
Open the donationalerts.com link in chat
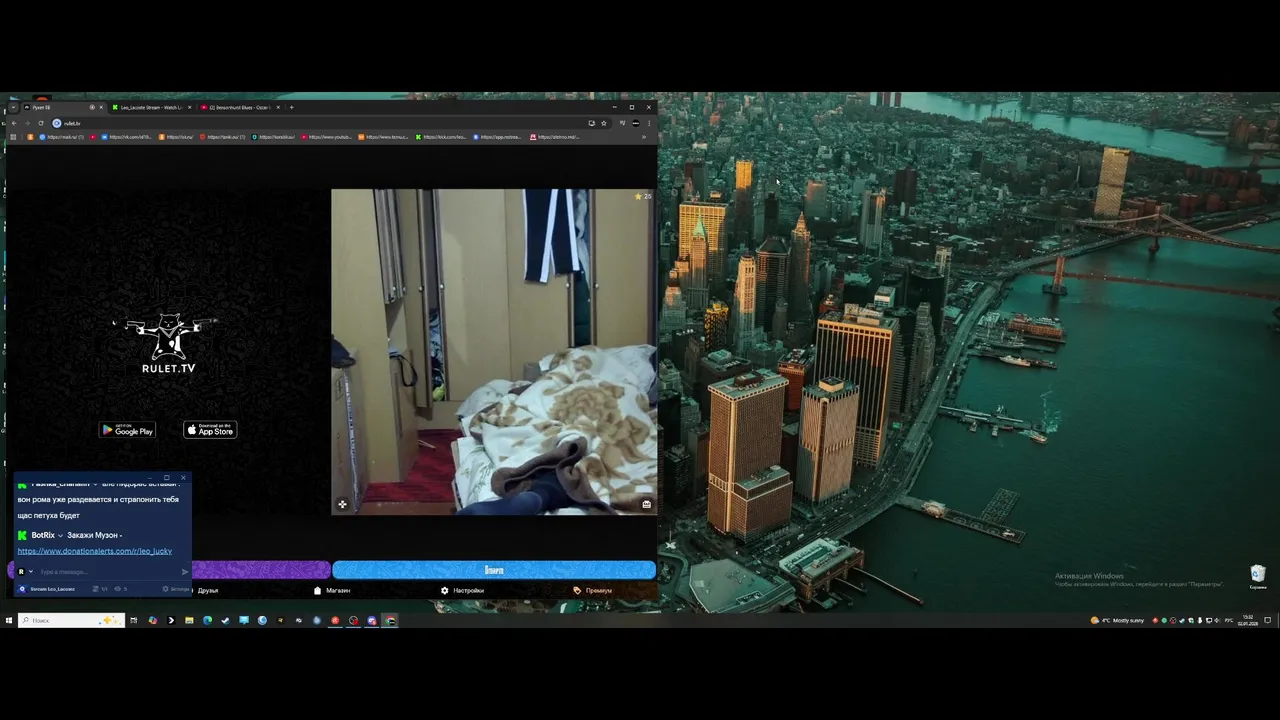(x=95, y=551)
